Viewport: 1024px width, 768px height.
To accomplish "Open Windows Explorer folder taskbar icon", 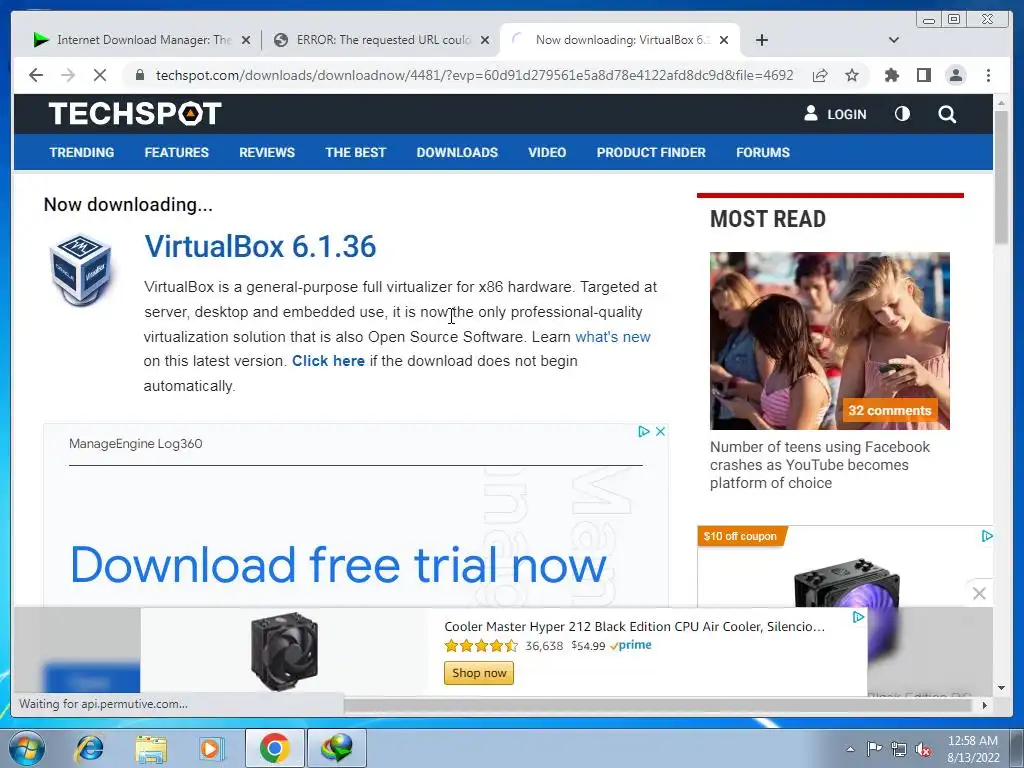I will click(x=151, y=748).
